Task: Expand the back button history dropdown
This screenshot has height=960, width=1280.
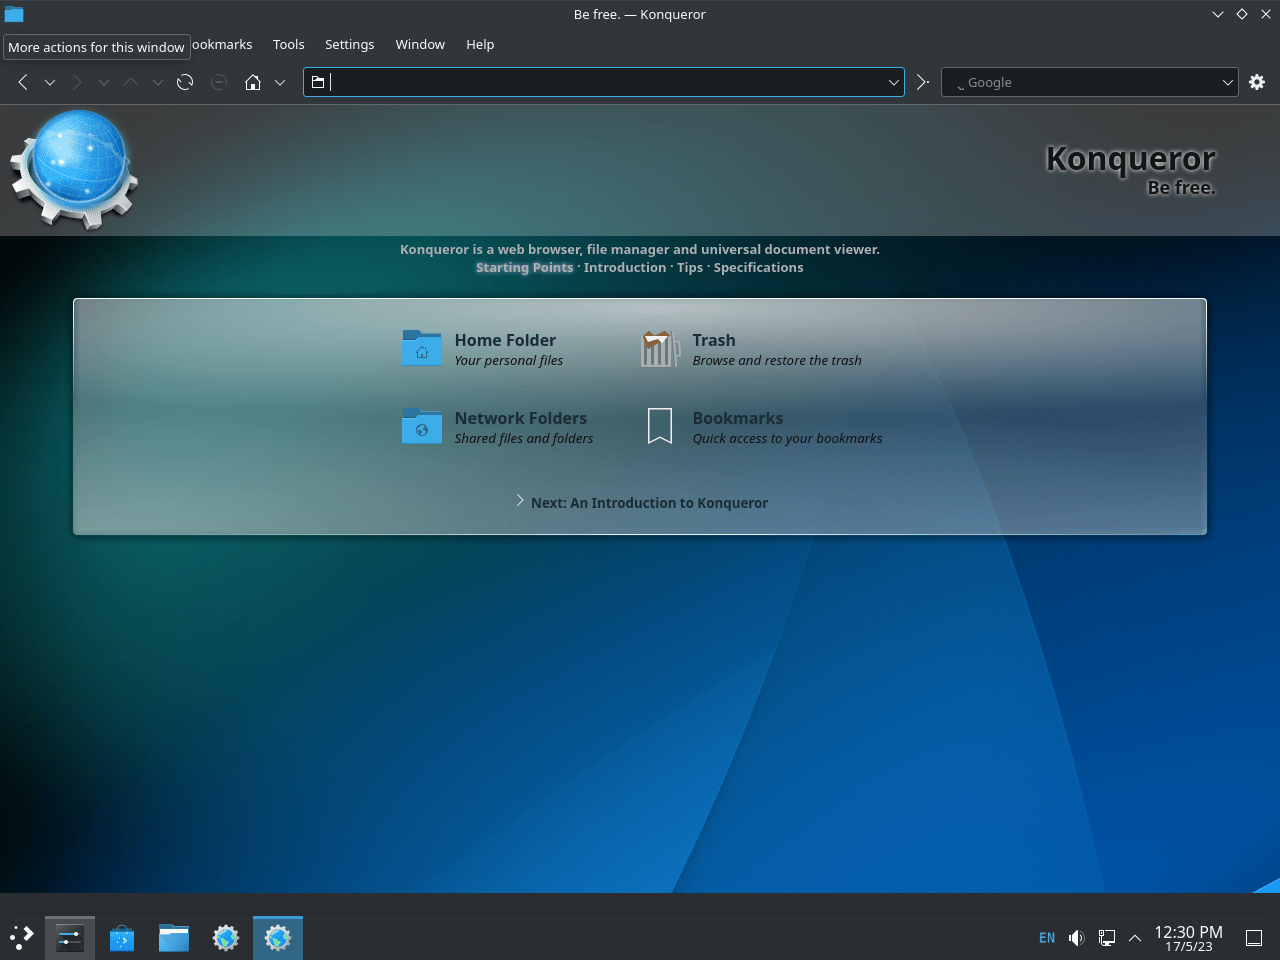Action: coord(50,82)
